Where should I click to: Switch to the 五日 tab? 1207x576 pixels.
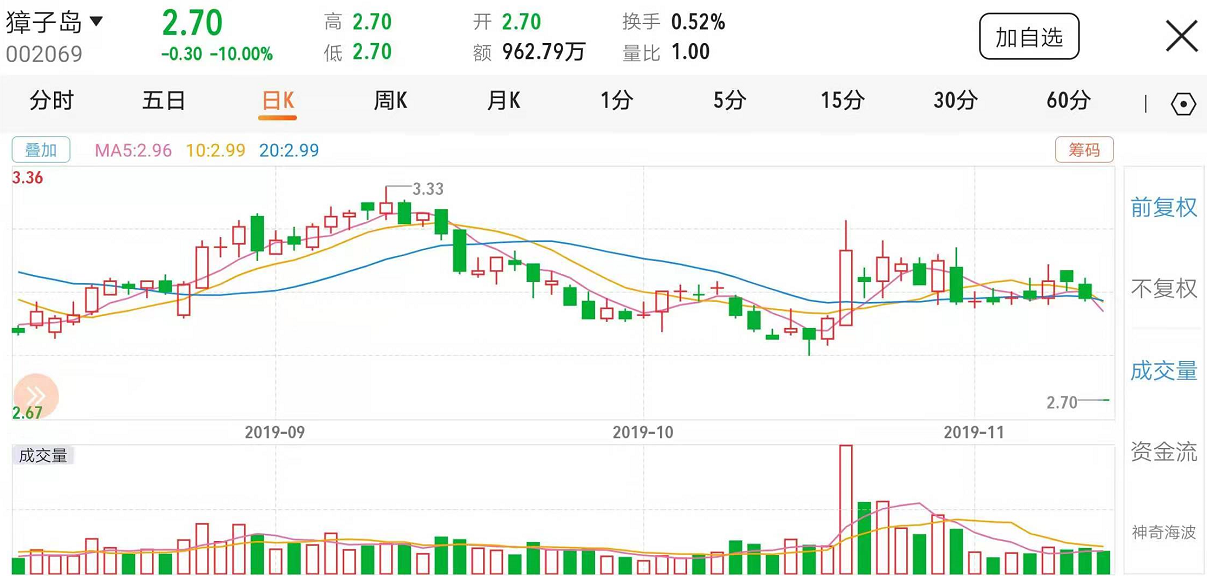[x=164, y=100]
